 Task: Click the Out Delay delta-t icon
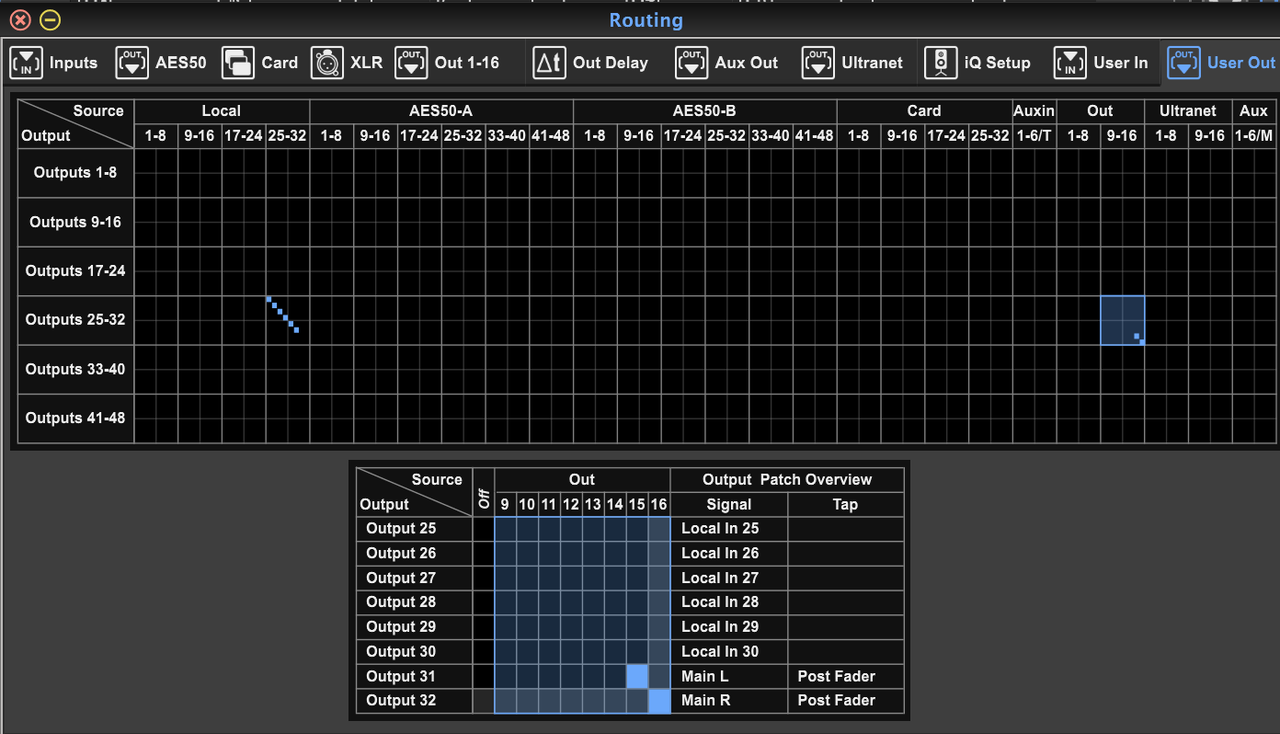pos(549,63)
